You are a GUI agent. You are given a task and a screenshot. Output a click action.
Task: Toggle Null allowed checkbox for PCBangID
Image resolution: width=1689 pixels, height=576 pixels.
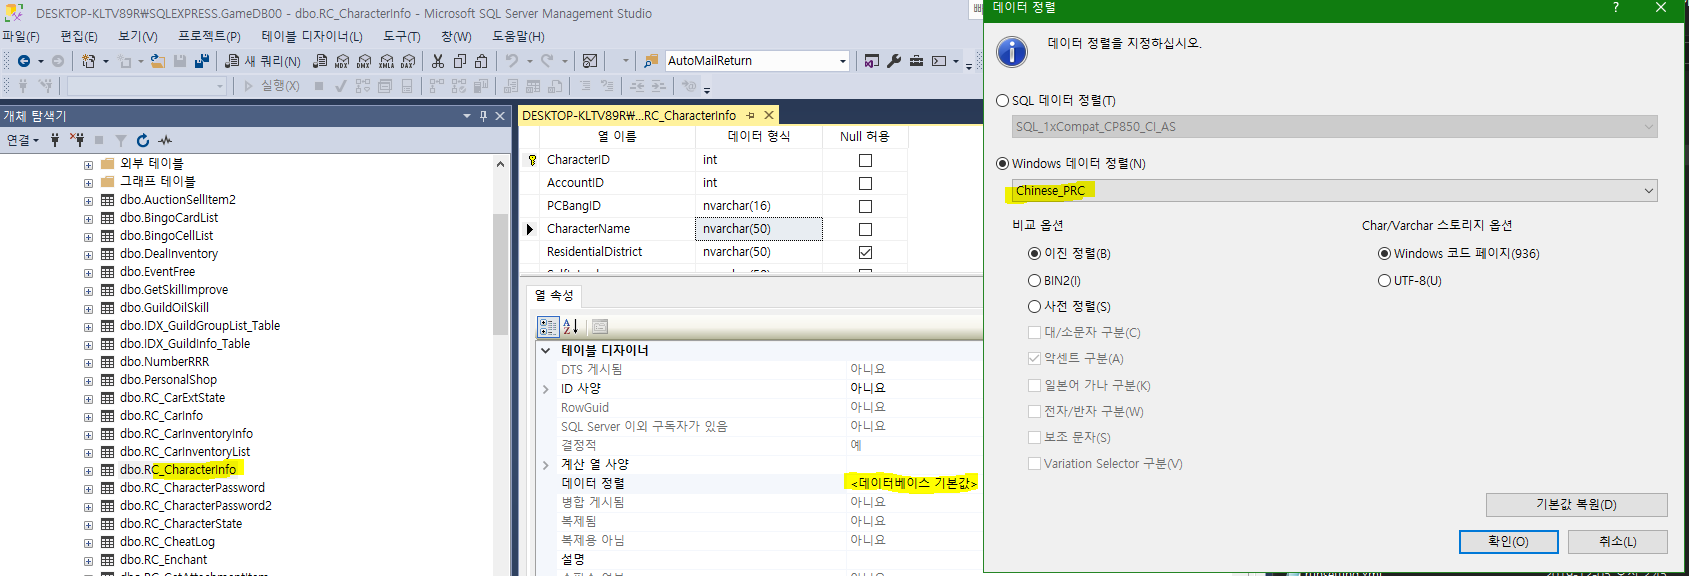865,206
